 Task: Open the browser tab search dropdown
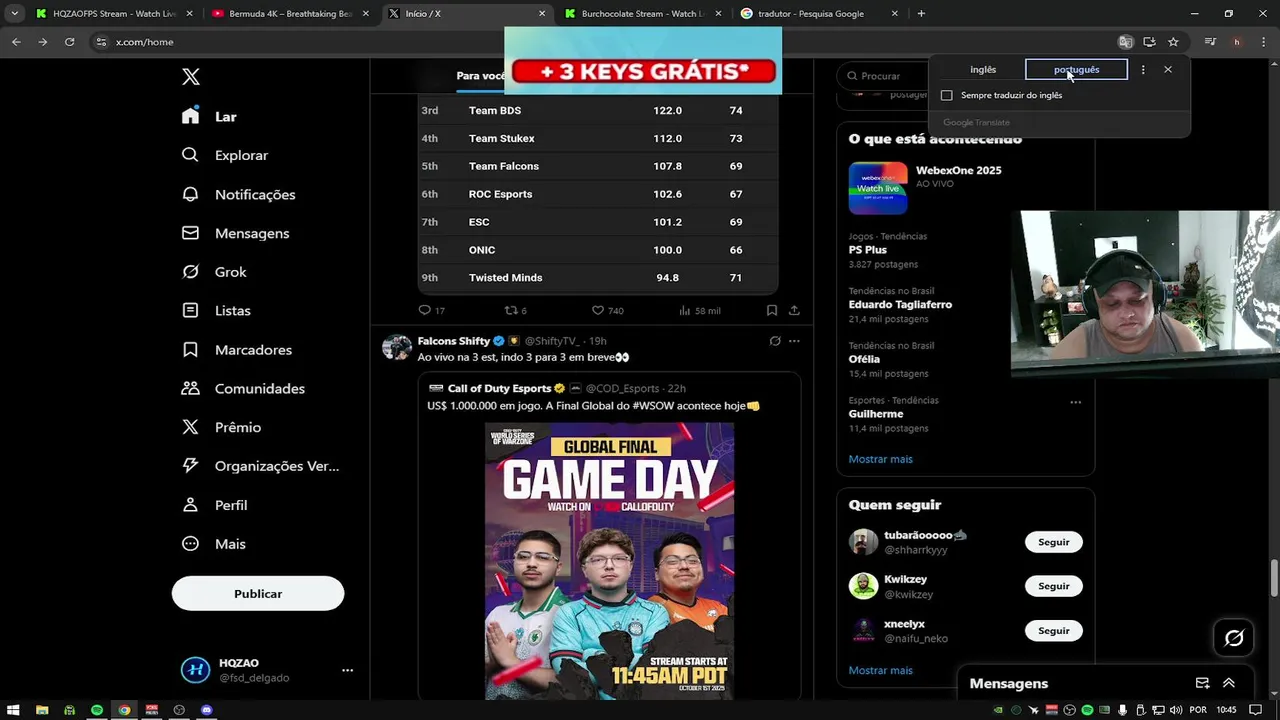[14, 14]
